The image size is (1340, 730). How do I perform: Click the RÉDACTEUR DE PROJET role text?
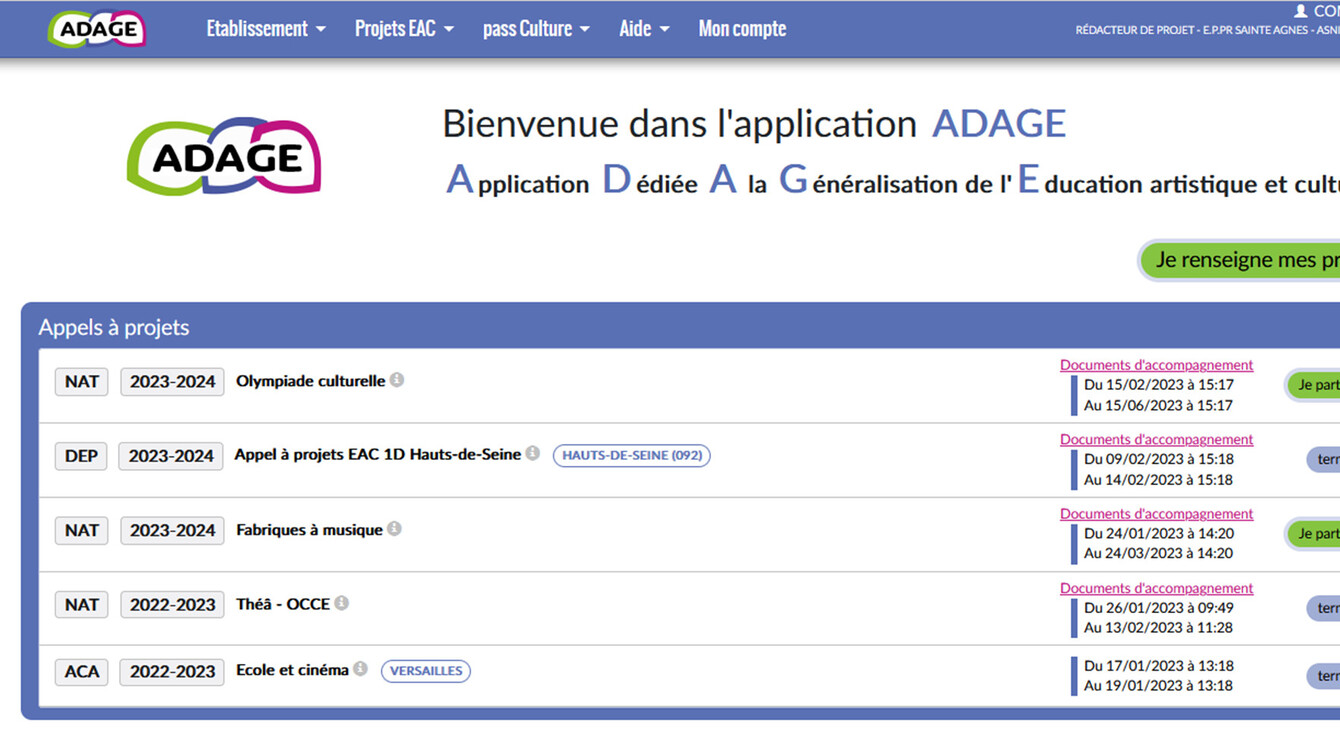pos(1135,30)
